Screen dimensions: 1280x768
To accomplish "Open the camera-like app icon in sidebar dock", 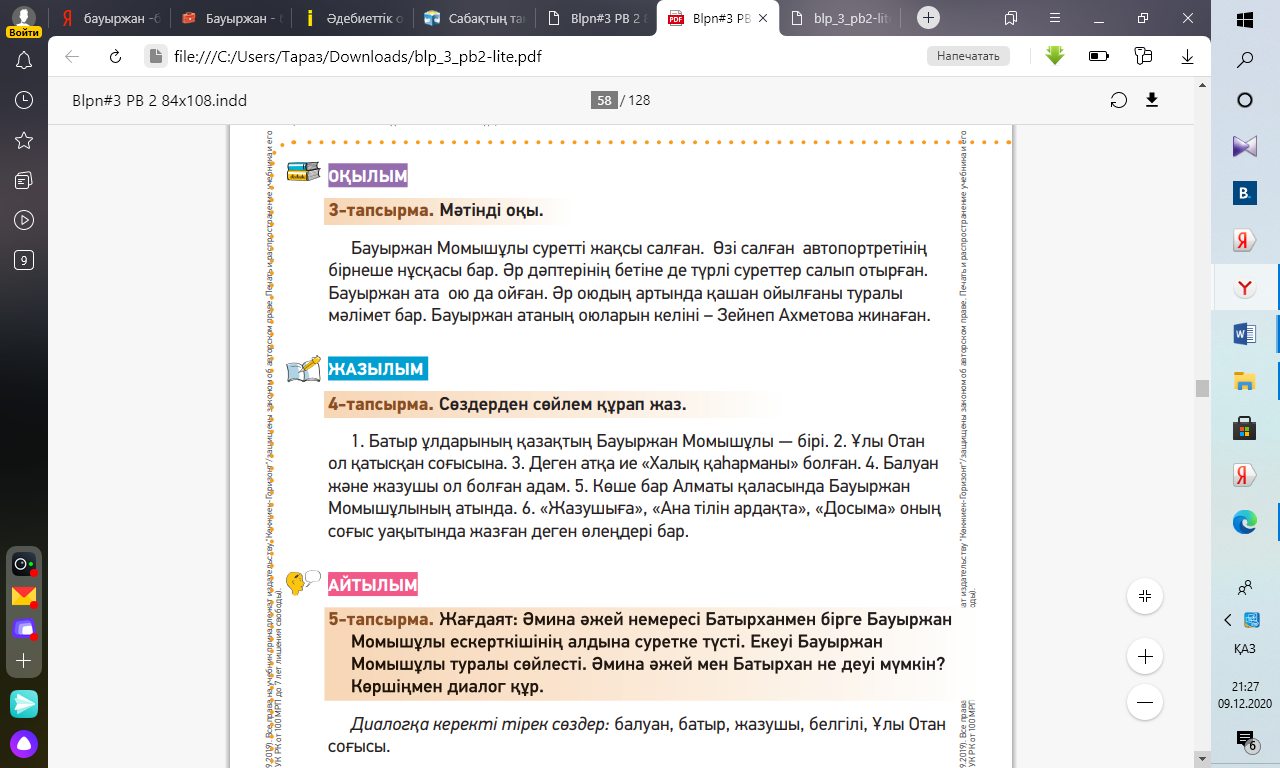I will tap(24, 565).
